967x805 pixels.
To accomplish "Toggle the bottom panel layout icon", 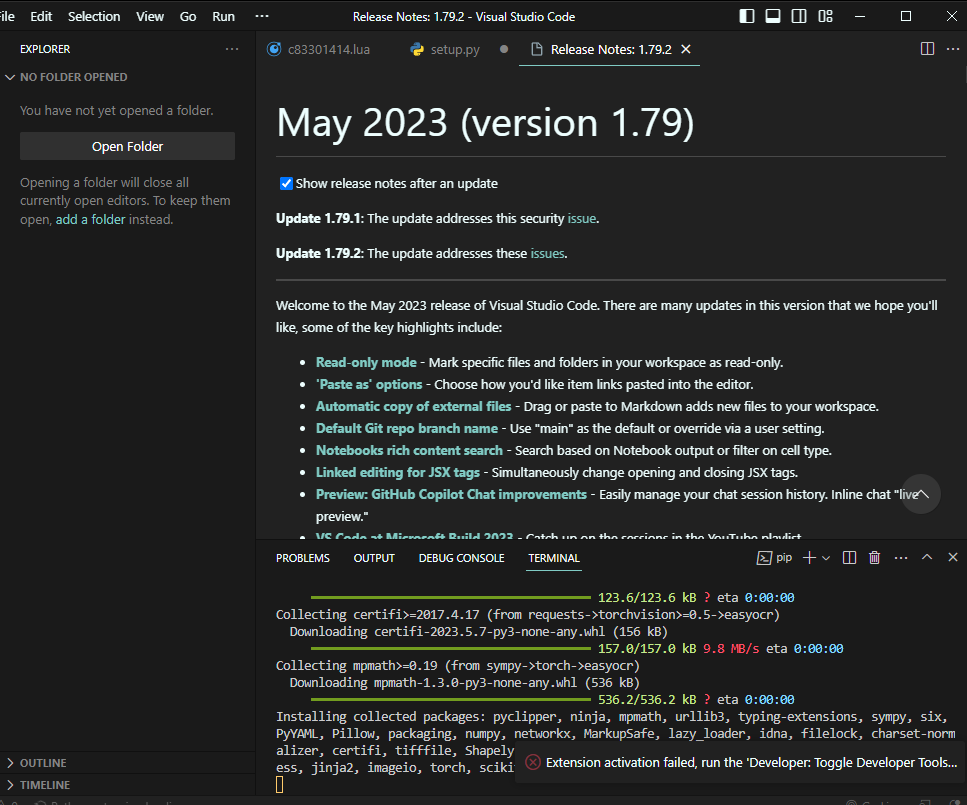I will pyautogui.click(x=773, y=16).
